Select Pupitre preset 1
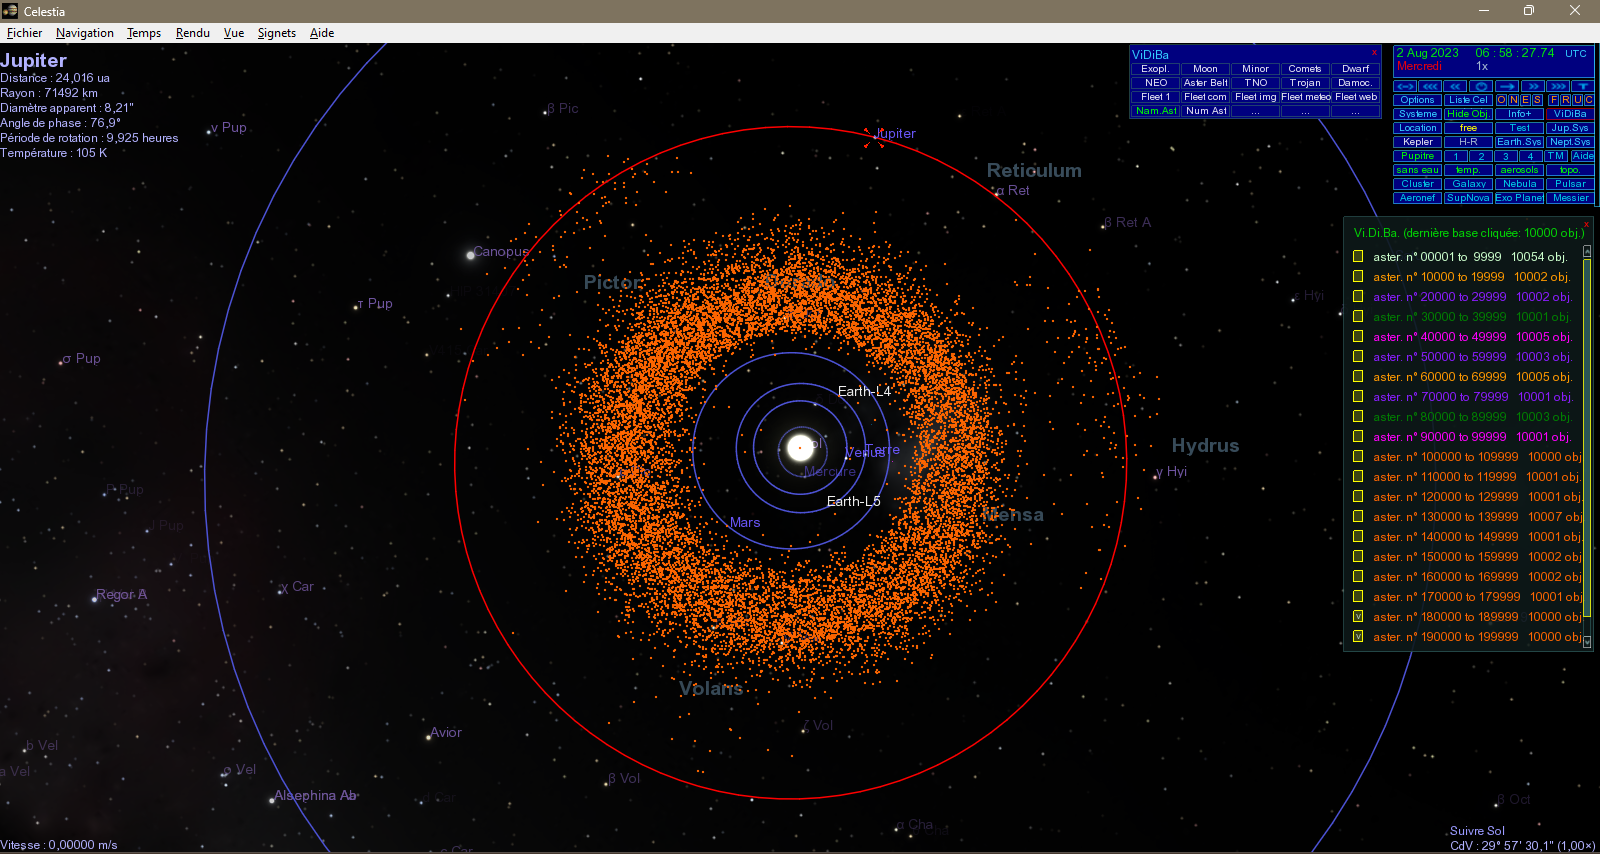1600x854 pixels. pos(1456,156)
